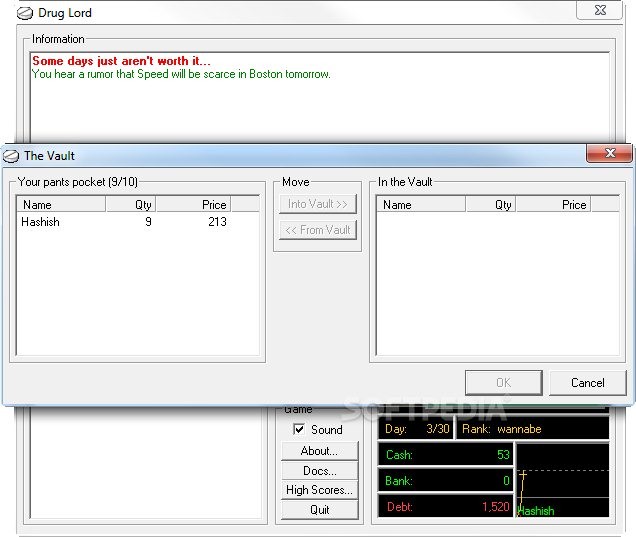Cancel the Vault dialog
Viewport: 636px width, 537px height.
pos(588,382)
